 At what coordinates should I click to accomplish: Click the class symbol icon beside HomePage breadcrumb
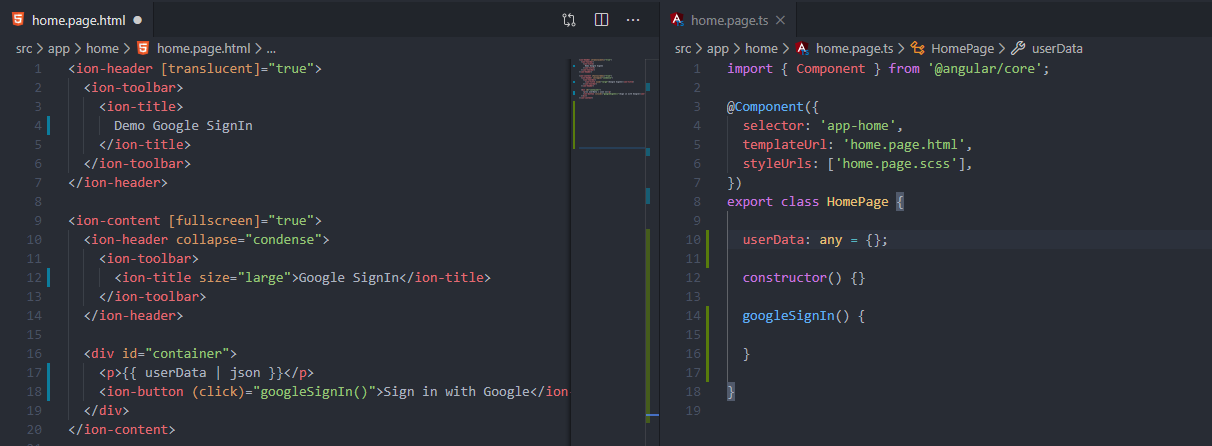[x=918, y=48]
